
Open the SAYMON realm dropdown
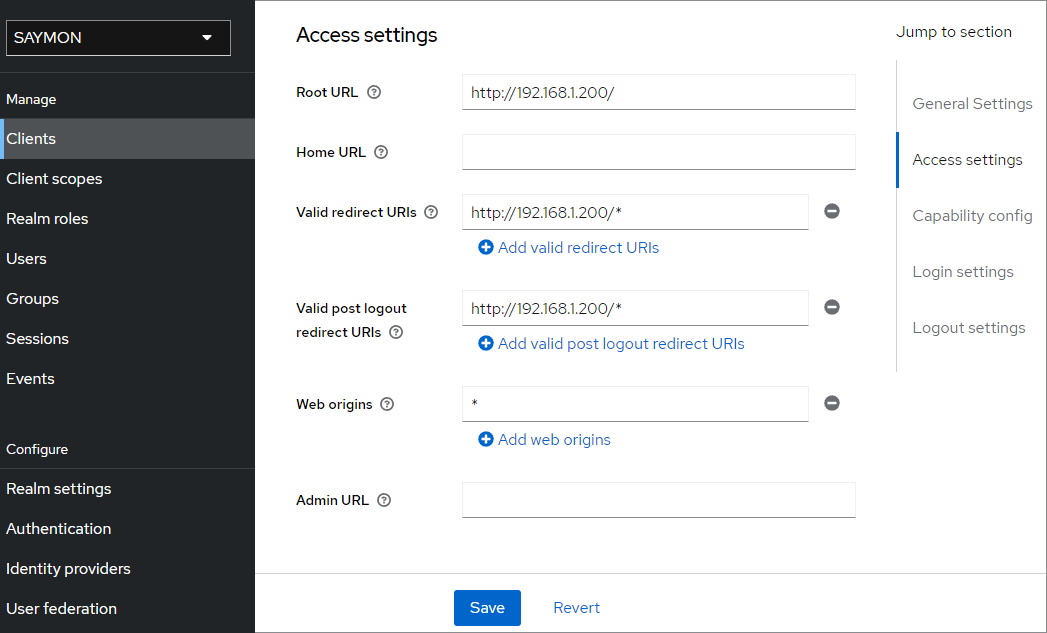pos(118,38)
